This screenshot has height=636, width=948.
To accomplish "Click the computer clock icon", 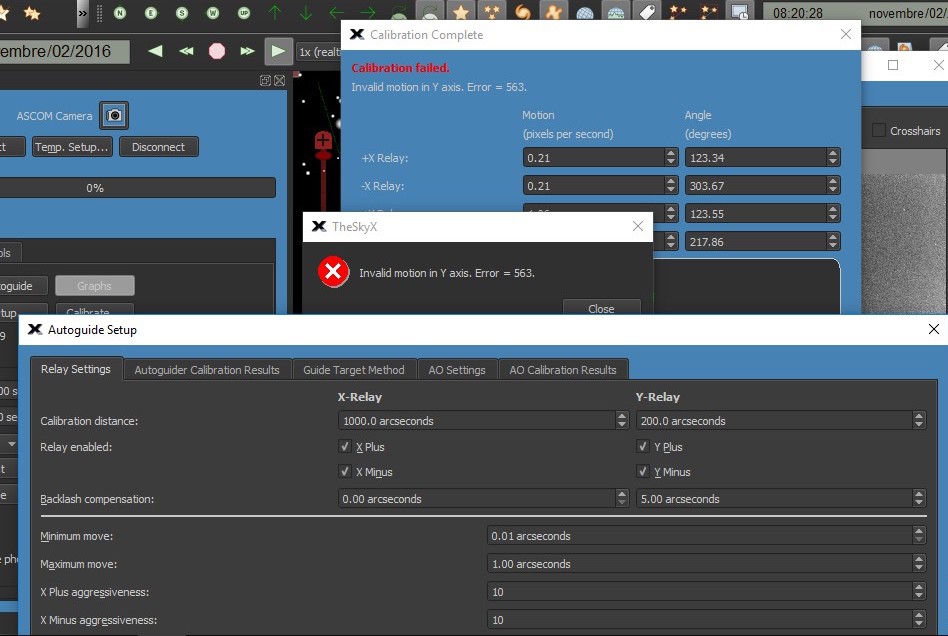I will pos(739,11).
